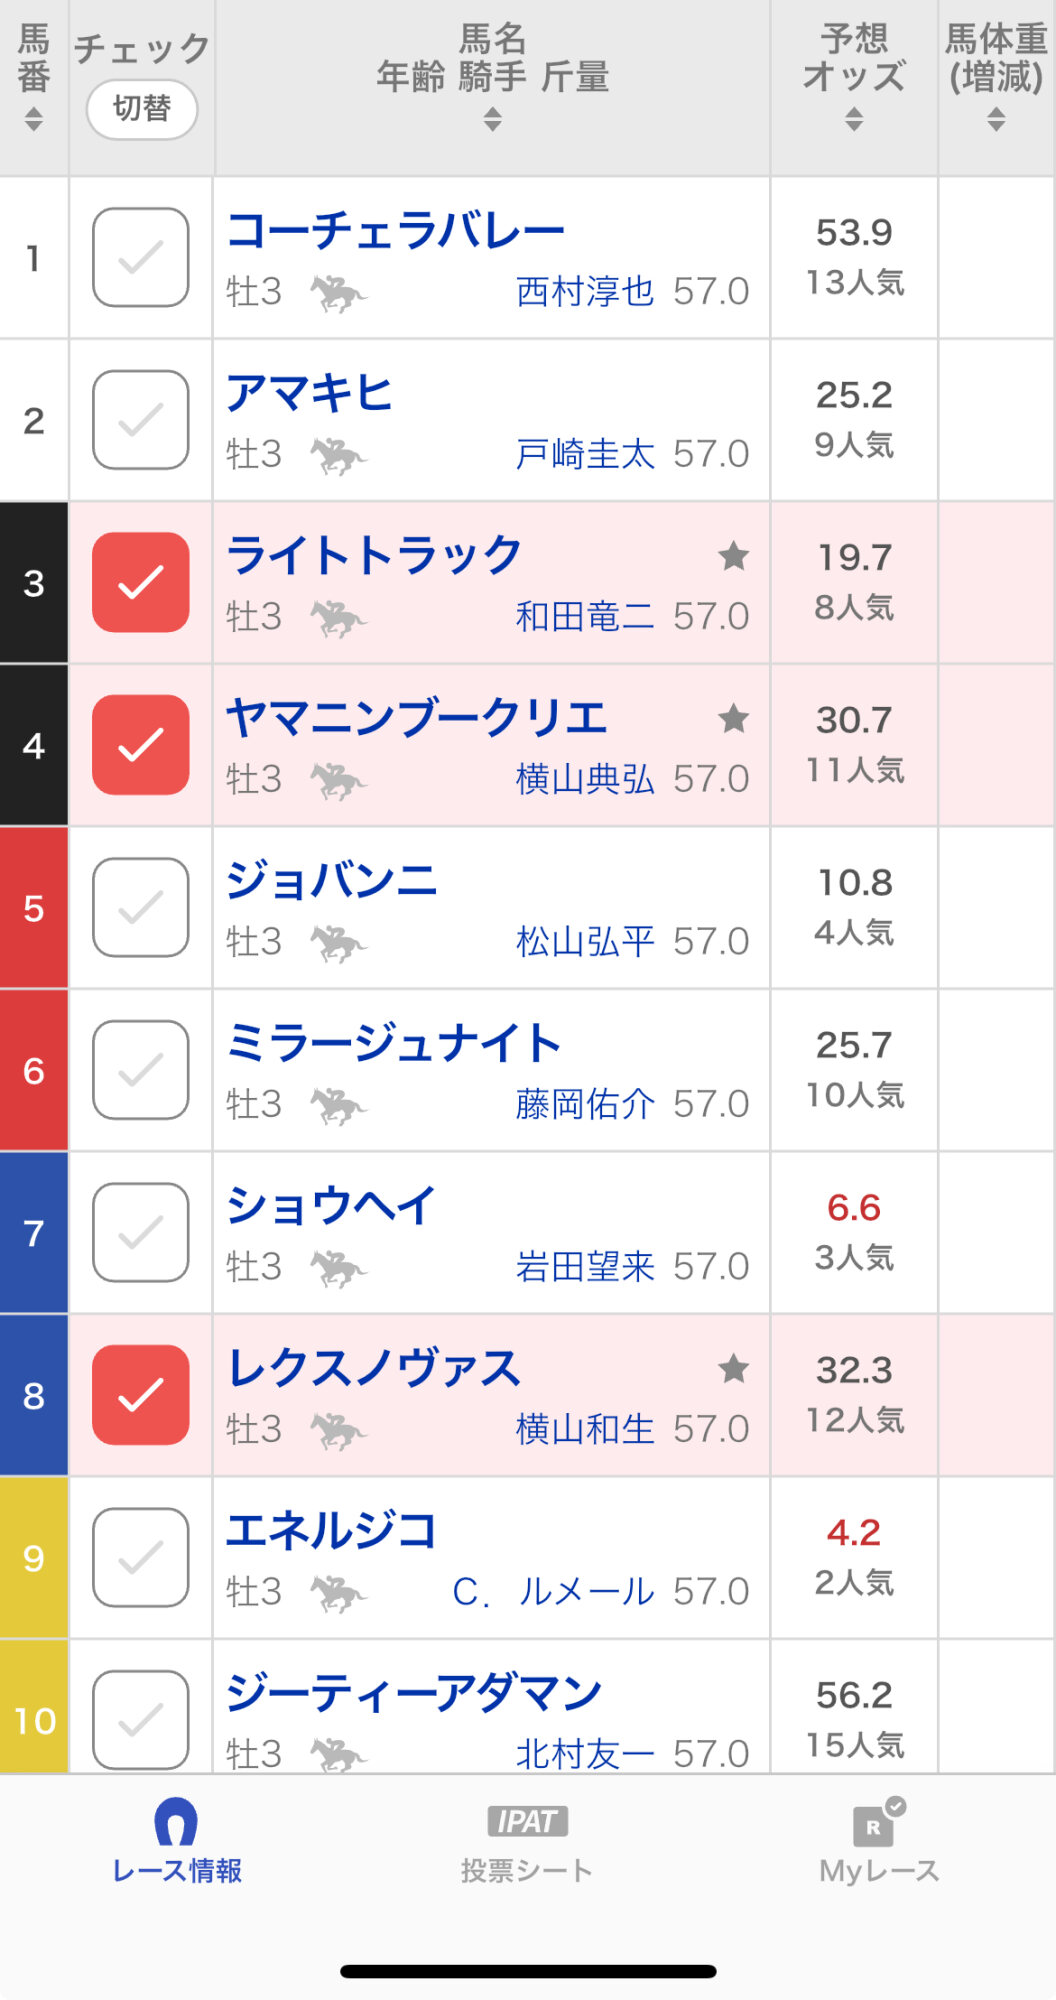1056x2000 pixels.
Task: Tap horse silhouette icon for アマキヒ
Action: pos(338,456)
